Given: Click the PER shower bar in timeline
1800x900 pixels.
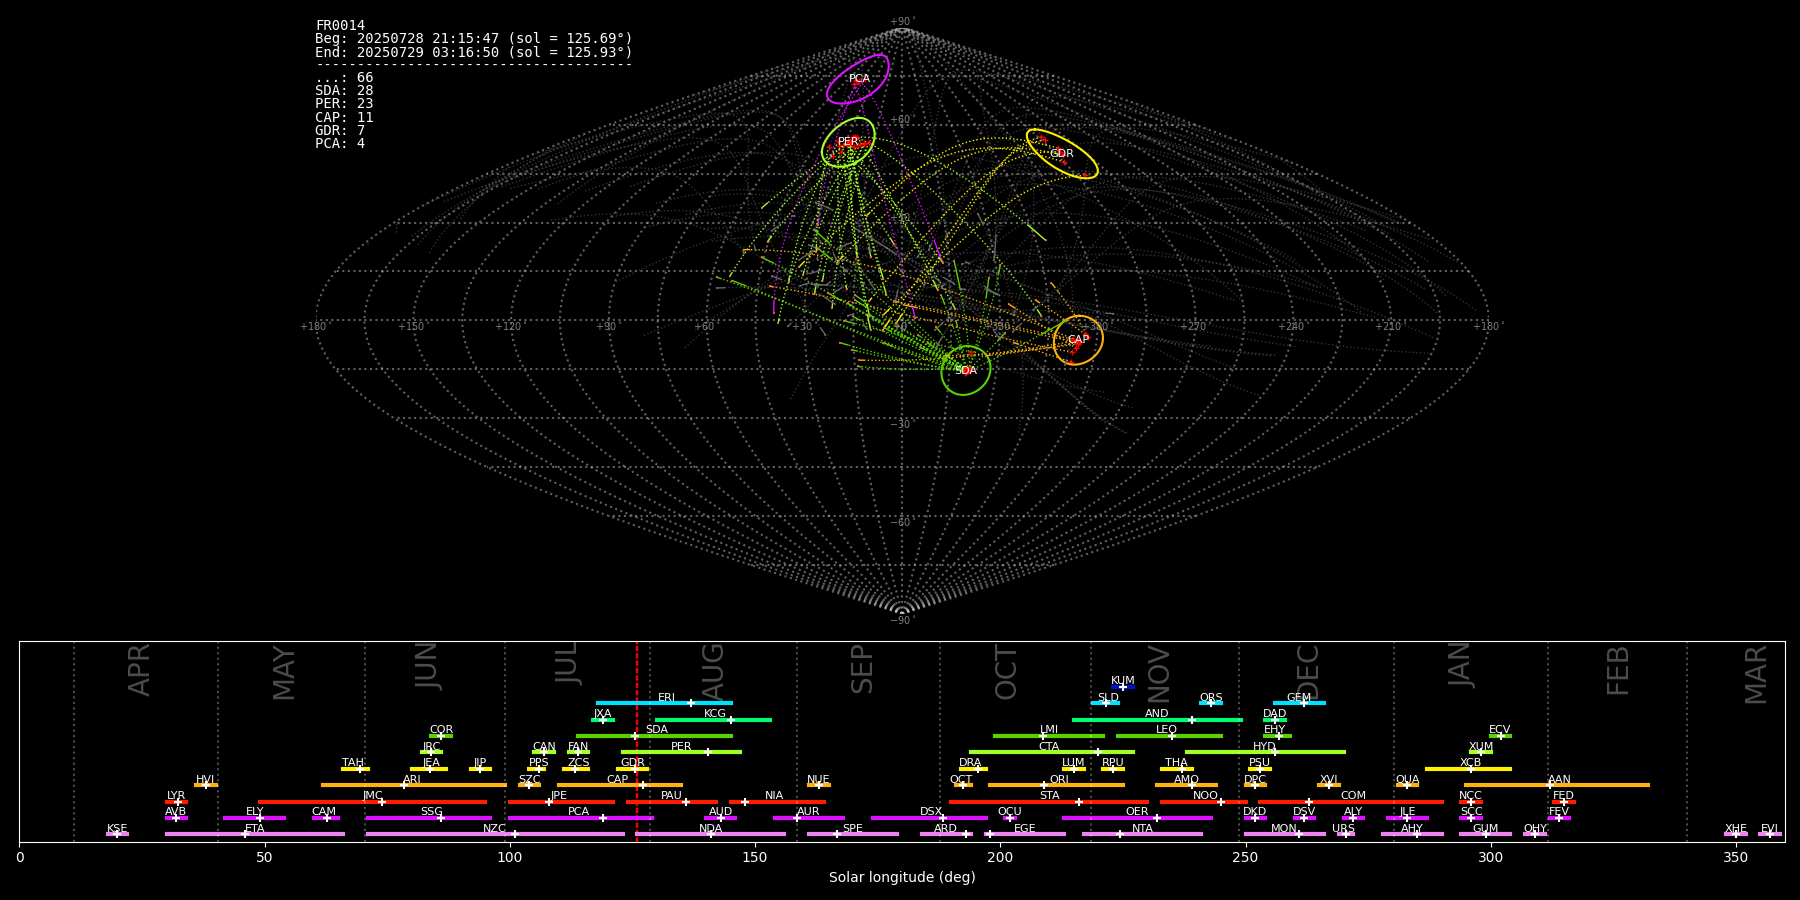Looking at the screenshot, I should 681,752.
